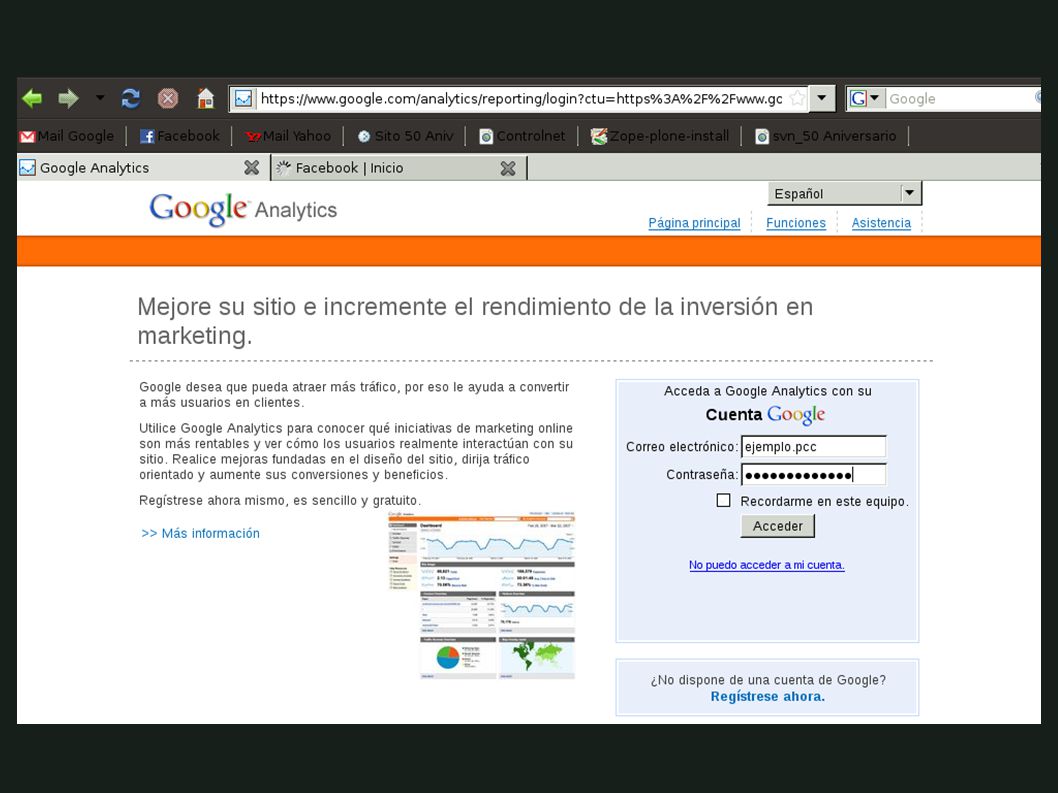Switch to the Google Analytics tab

pos(143,167)
